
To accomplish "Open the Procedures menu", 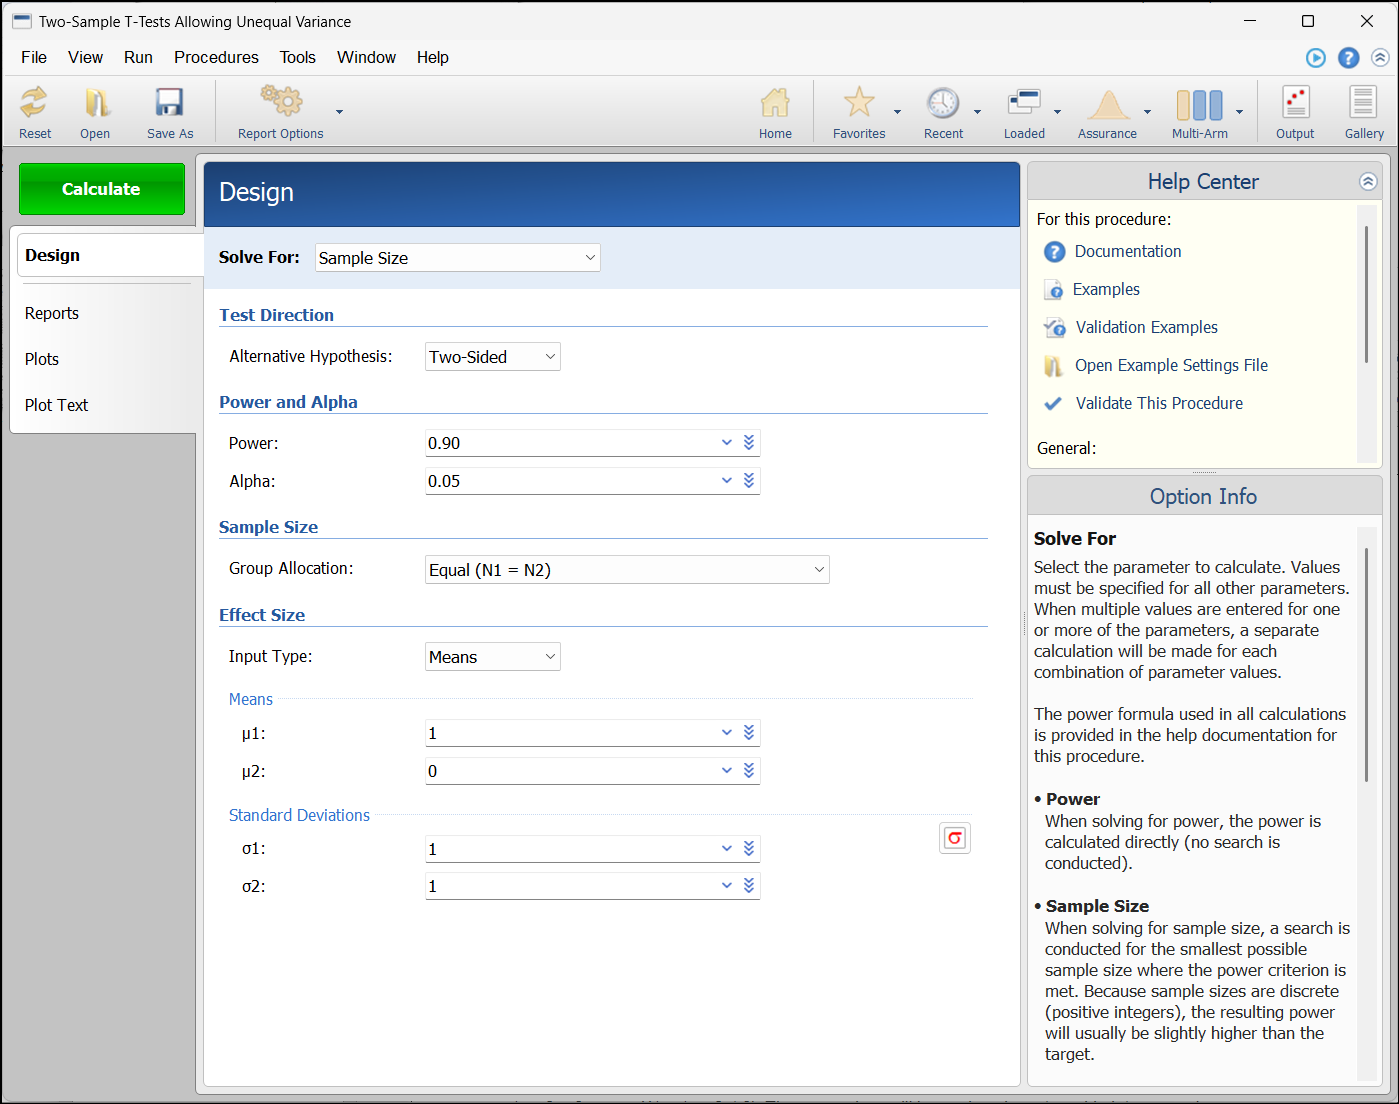I will (x=216, y=58).
